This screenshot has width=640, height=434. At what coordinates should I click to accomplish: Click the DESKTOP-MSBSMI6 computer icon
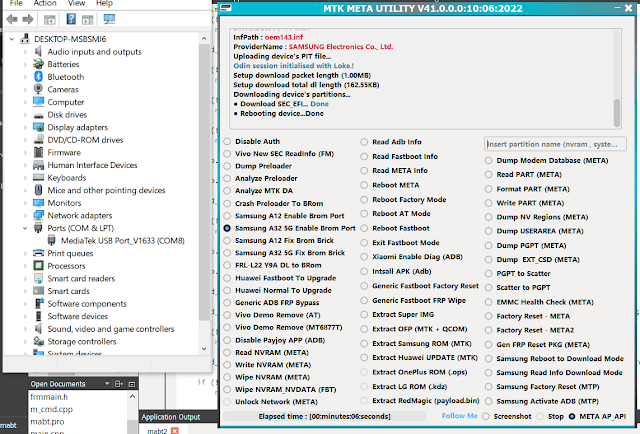click(25, 39)
